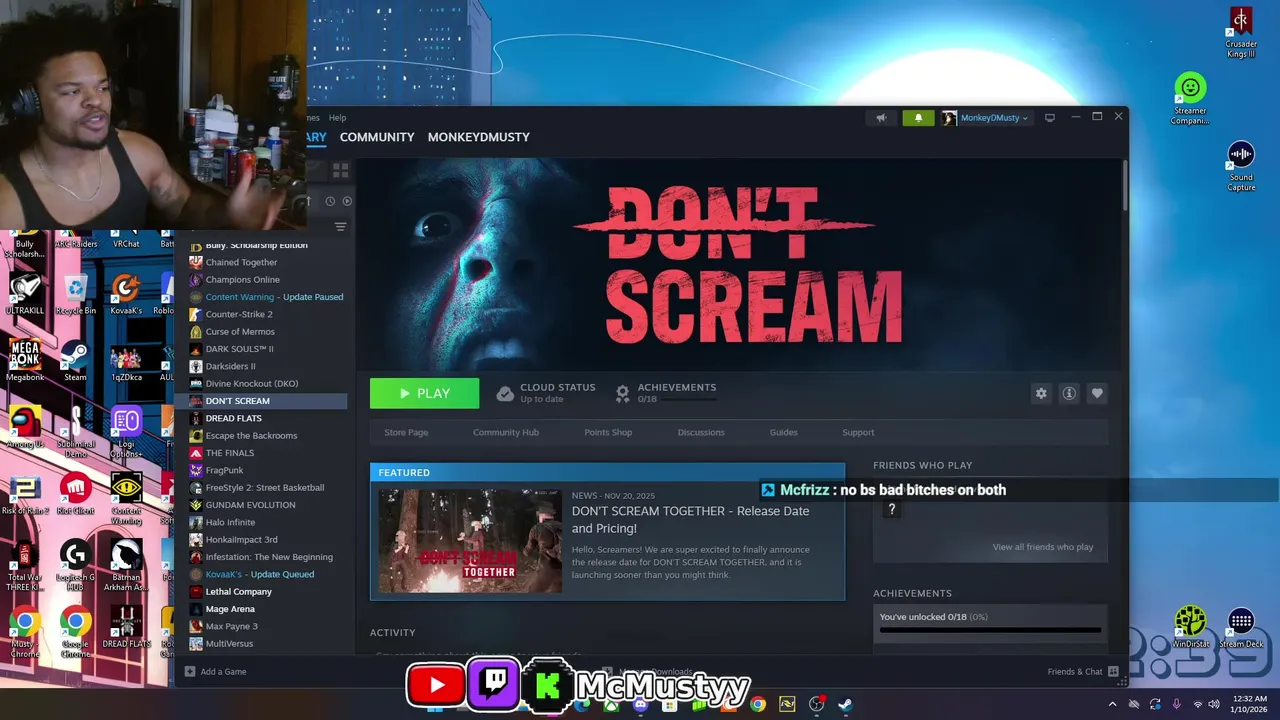1280x720 pixels.
Task: Open Logi Options+ desktop shortcut
Action: (126, 432)
